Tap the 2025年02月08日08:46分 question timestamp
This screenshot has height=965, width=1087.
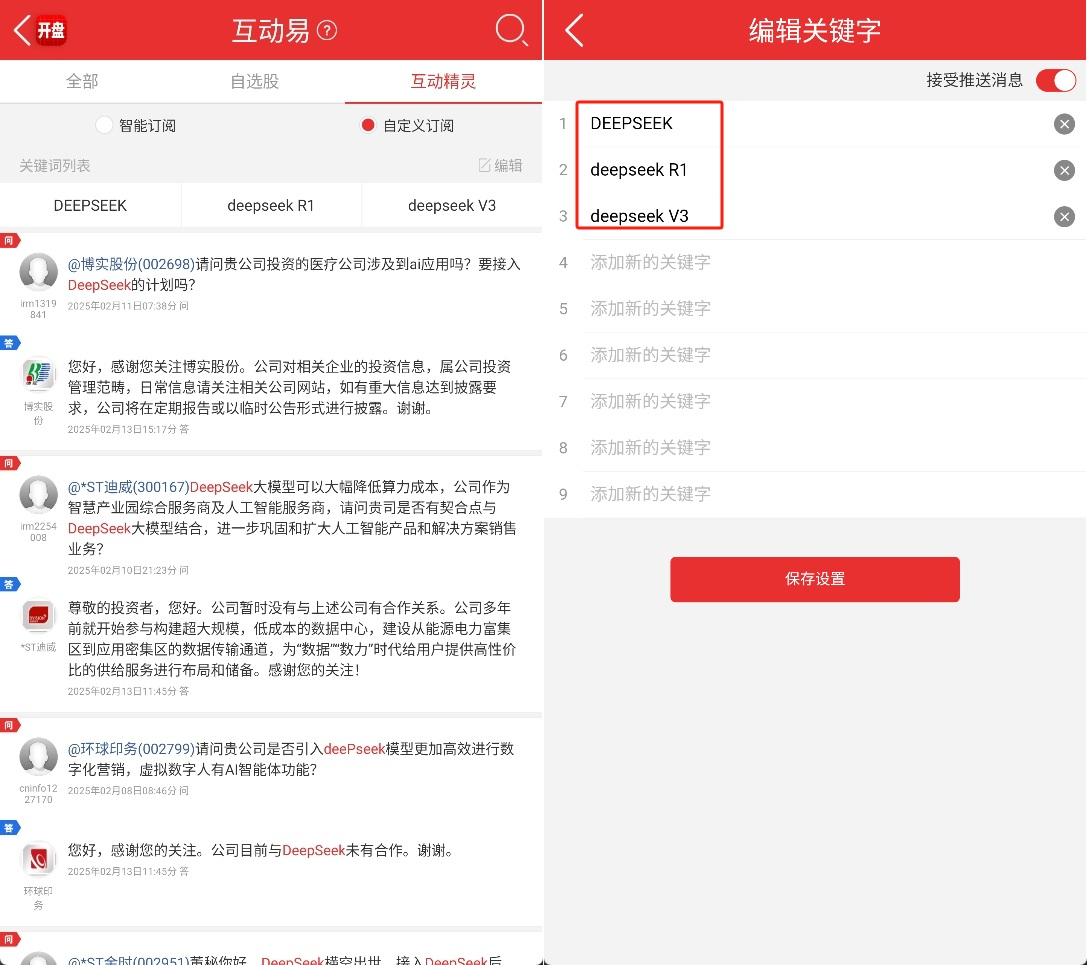pyautogui.click(x=128, y=790)
